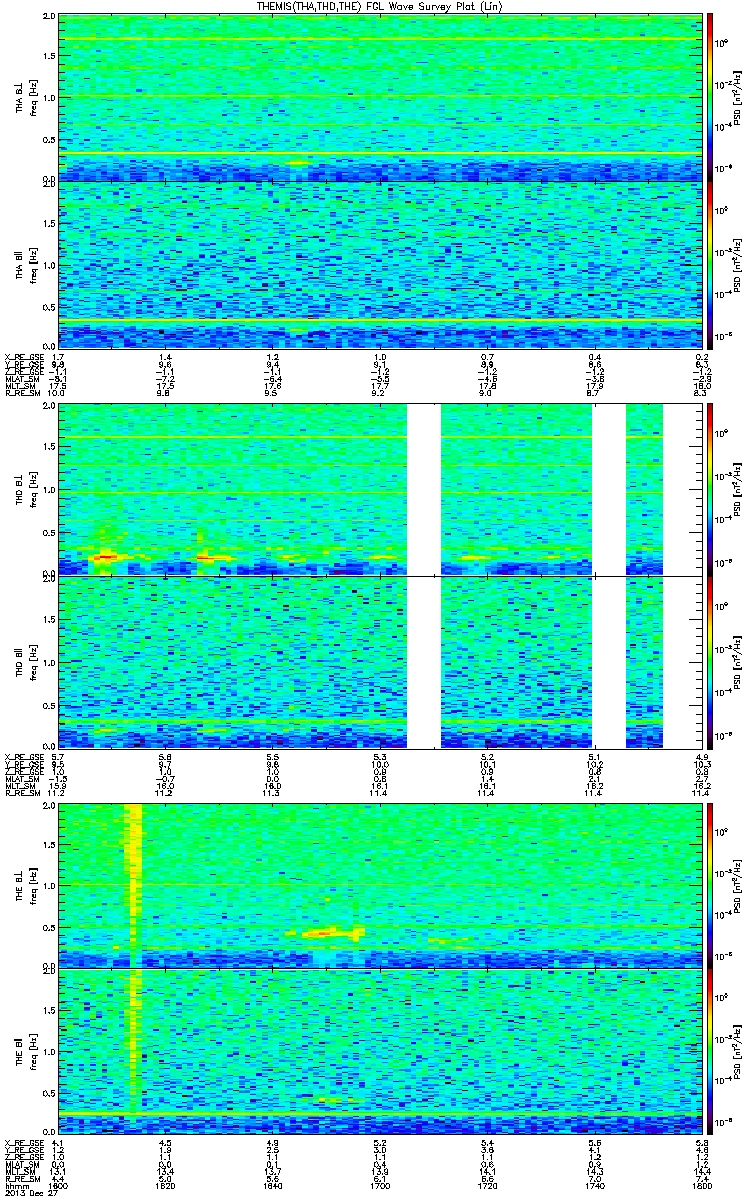
Task: Click the THA B-perpendicular PSD color bar
Action: [710, 96]
